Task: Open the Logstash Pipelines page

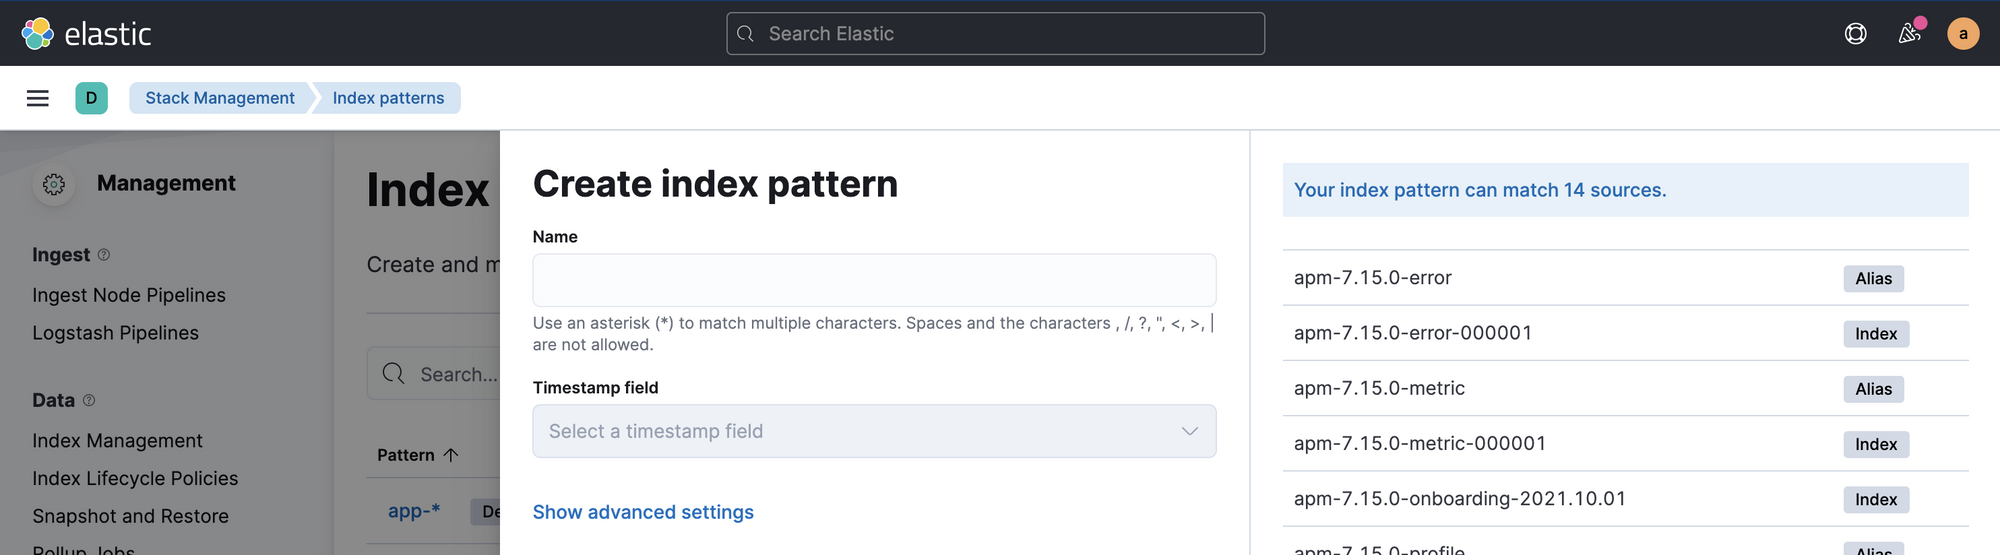Action: click(115, 333)
